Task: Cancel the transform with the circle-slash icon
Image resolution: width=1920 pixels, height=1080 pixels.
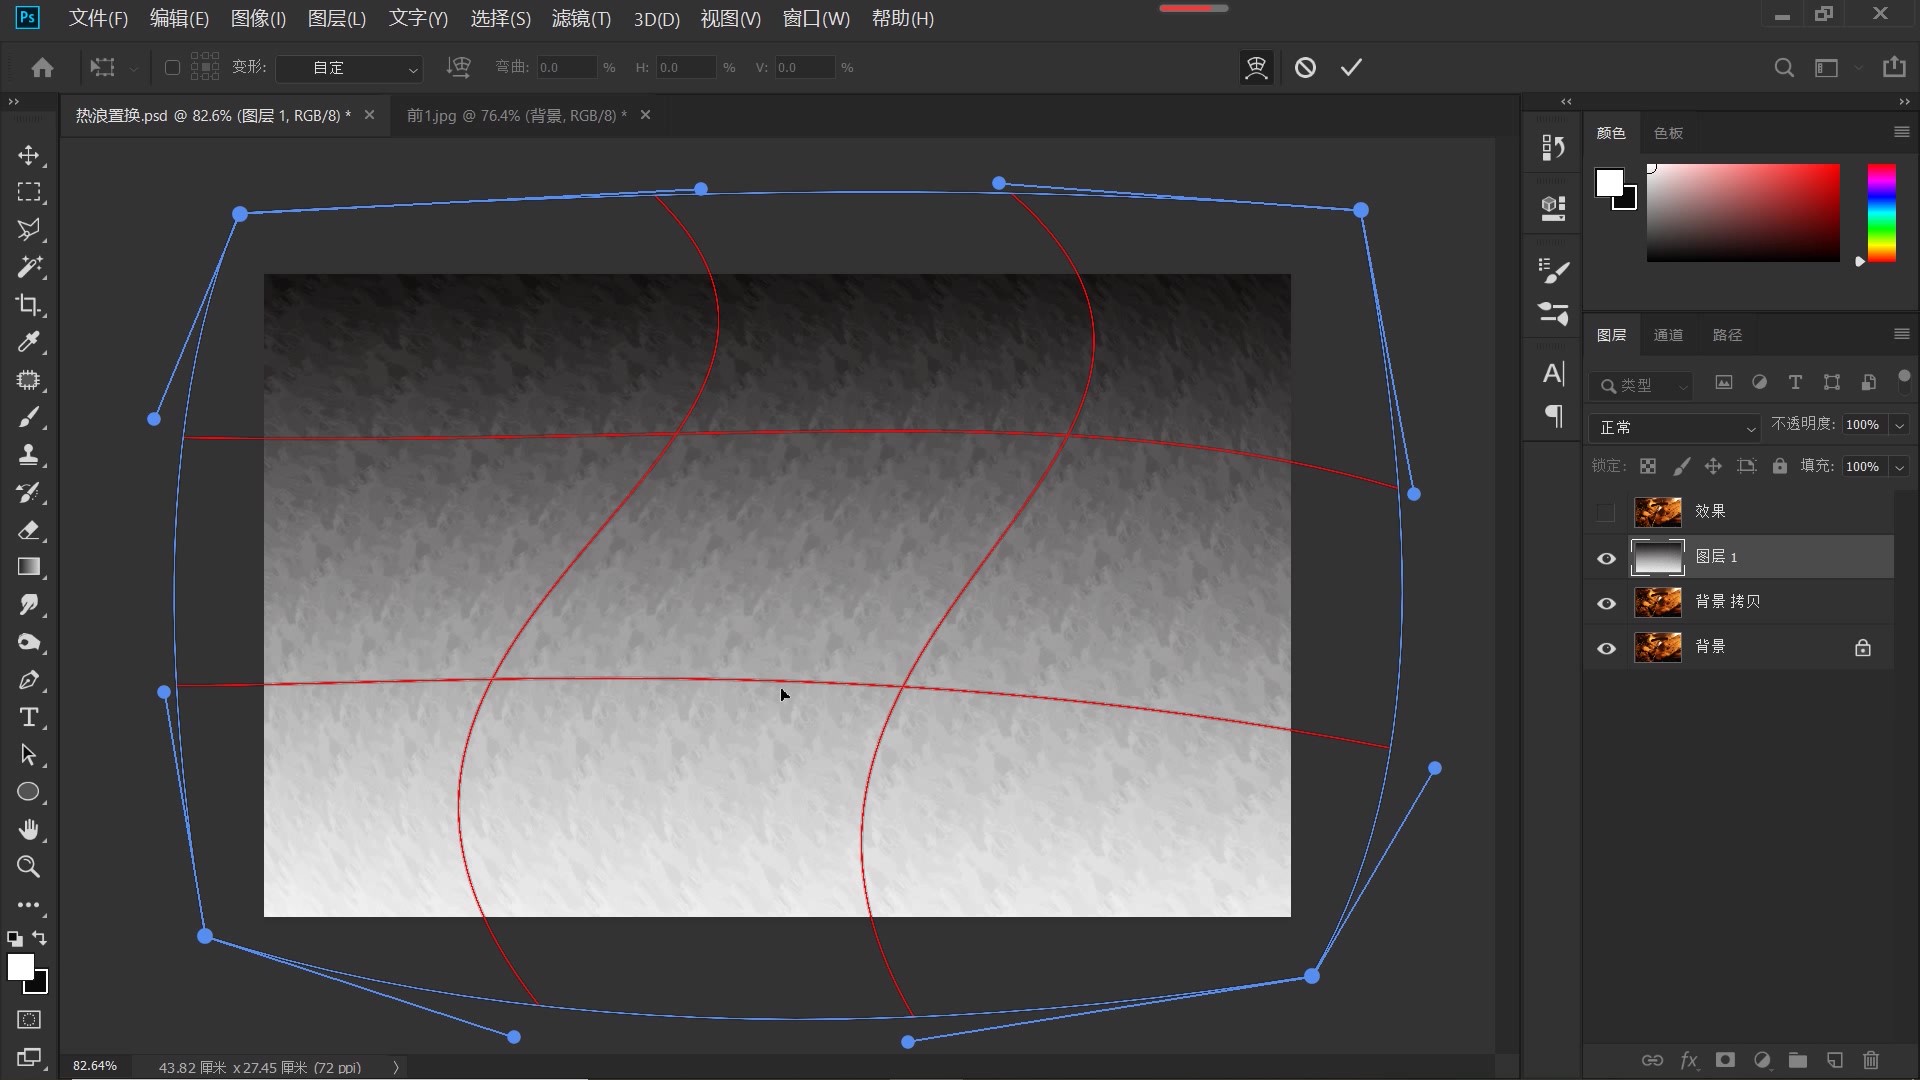Action: pyautogui.click(x=1305, y=67)
